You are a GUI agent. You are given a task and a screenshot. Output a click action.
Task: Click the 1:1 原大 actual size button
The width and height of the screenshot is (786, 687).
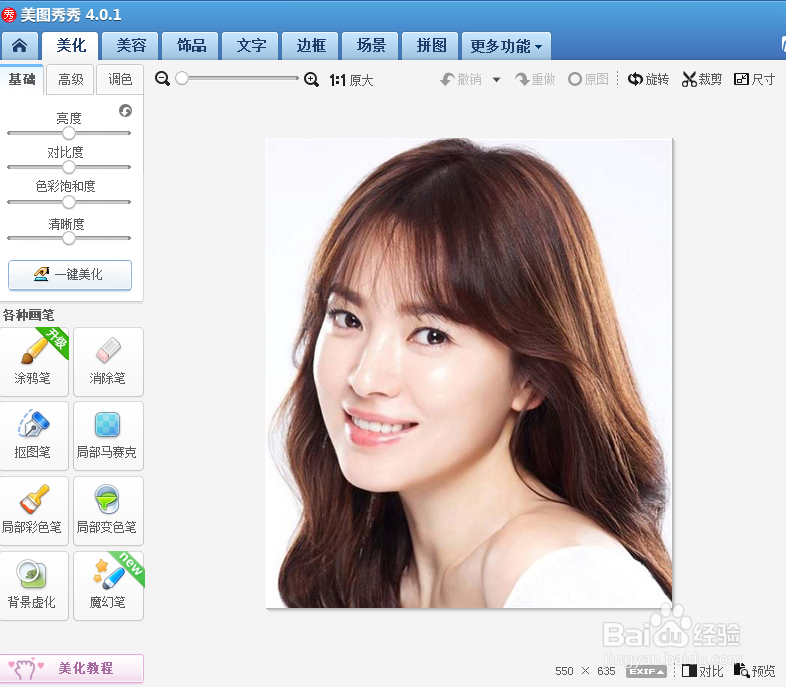coord(351,80)
